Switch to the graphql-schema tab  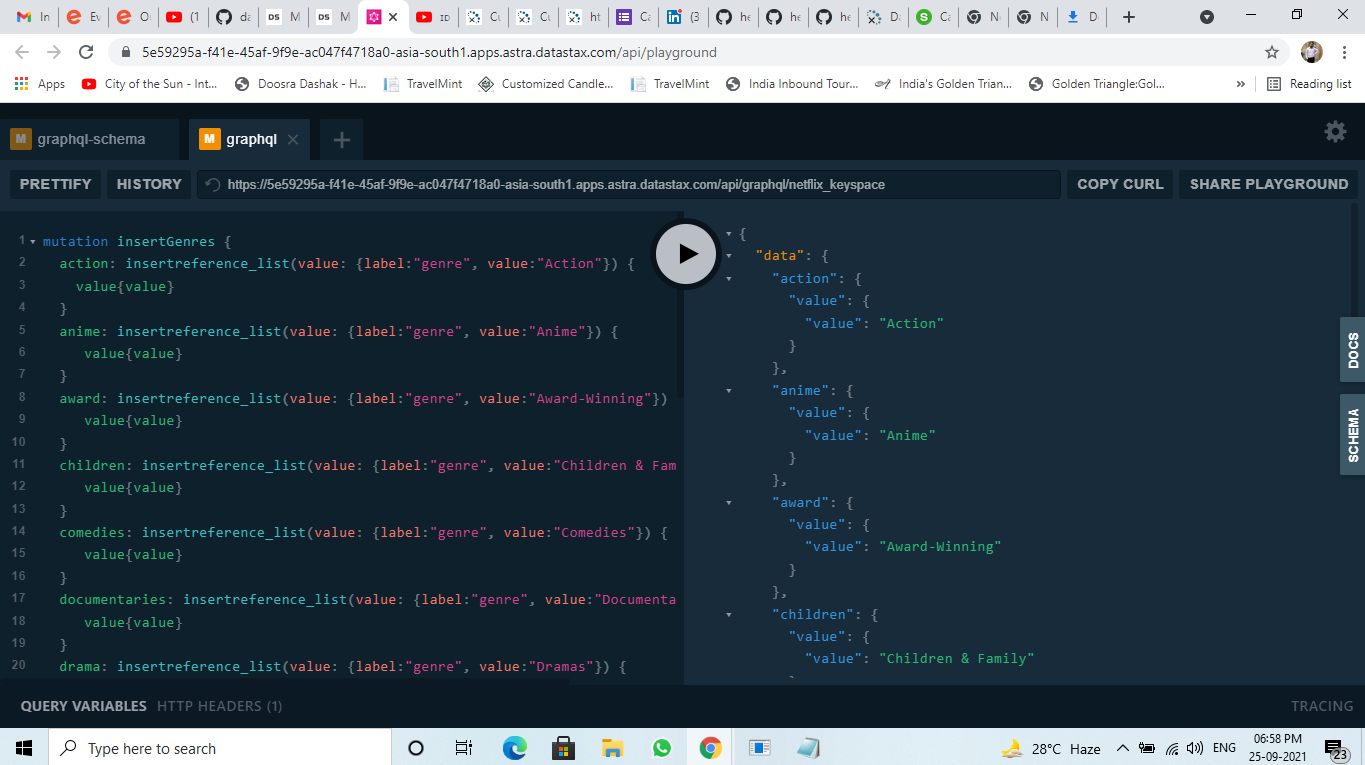(x=90, y=139)
